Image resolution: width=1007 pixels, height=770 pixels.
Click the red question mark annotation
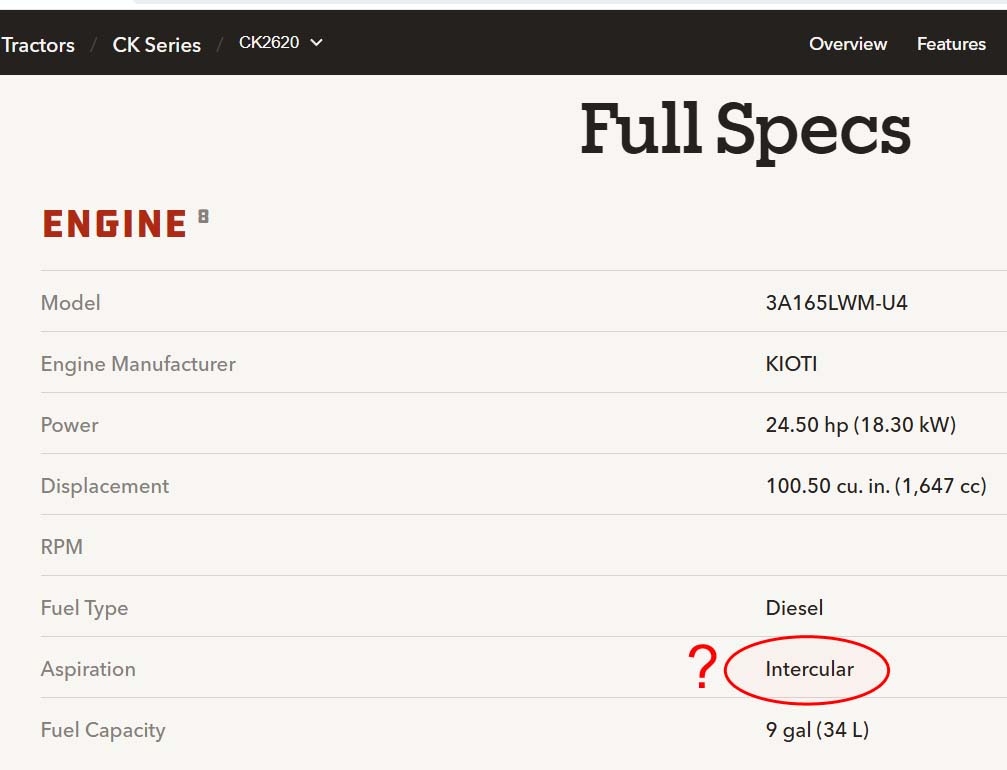703,667
